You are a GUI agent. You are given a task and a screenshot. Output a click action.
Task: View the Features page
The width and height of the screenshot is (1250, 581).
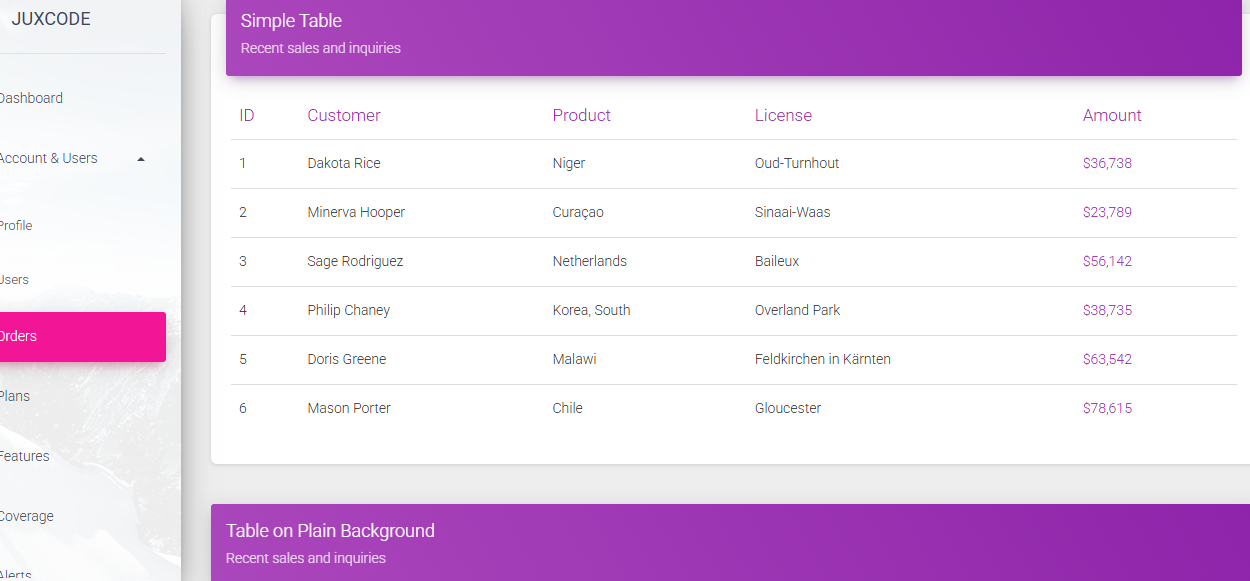pyautogui.click(x=24, y=456)
